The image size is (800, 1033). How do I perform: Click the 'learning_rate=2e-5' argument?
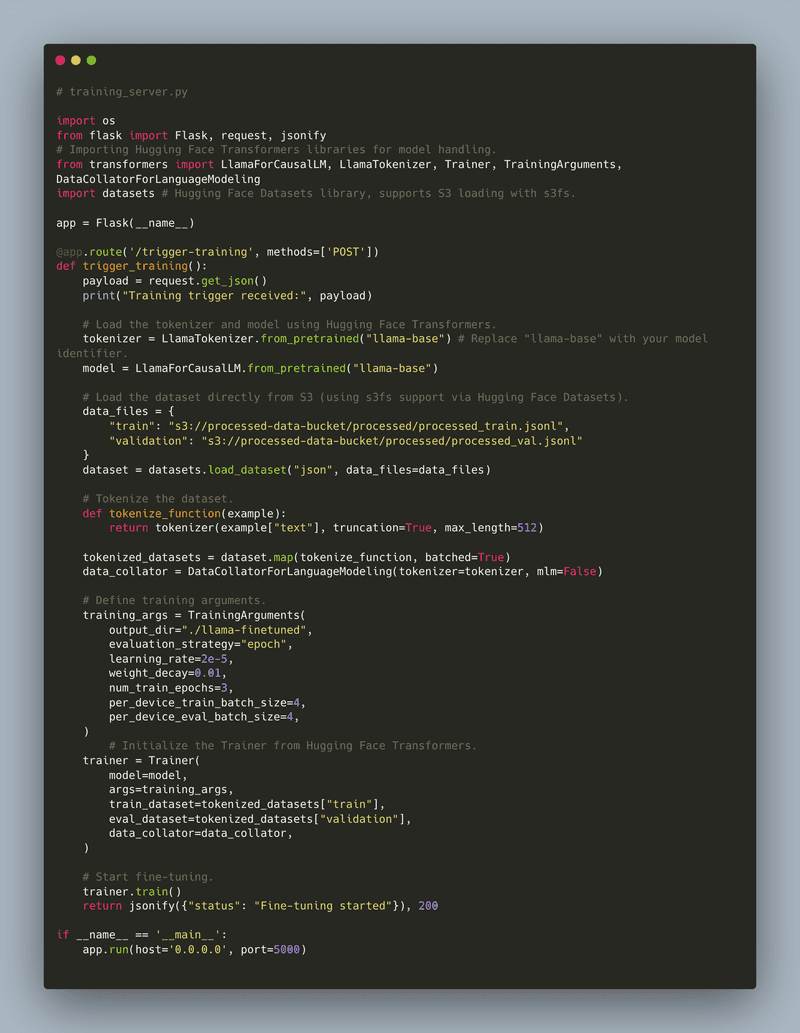pos(171,659)
